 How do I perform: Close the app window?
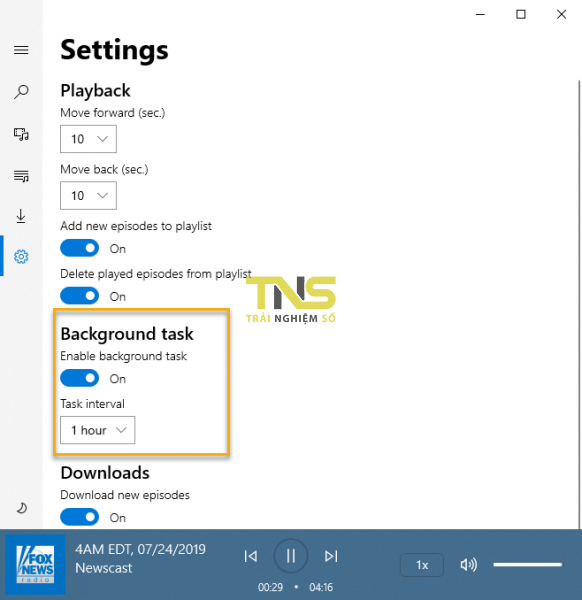pos(561,15)
